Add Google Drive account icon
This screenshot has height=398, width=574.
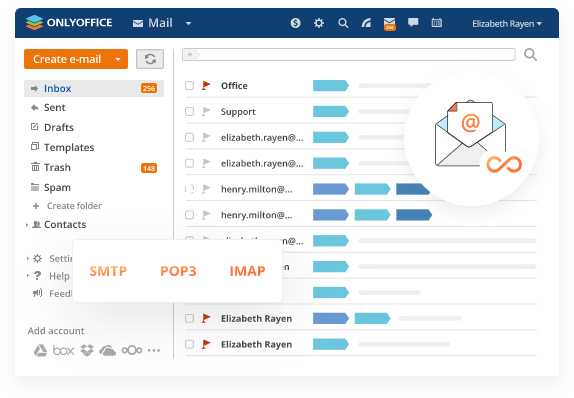[x=40, y=350]
